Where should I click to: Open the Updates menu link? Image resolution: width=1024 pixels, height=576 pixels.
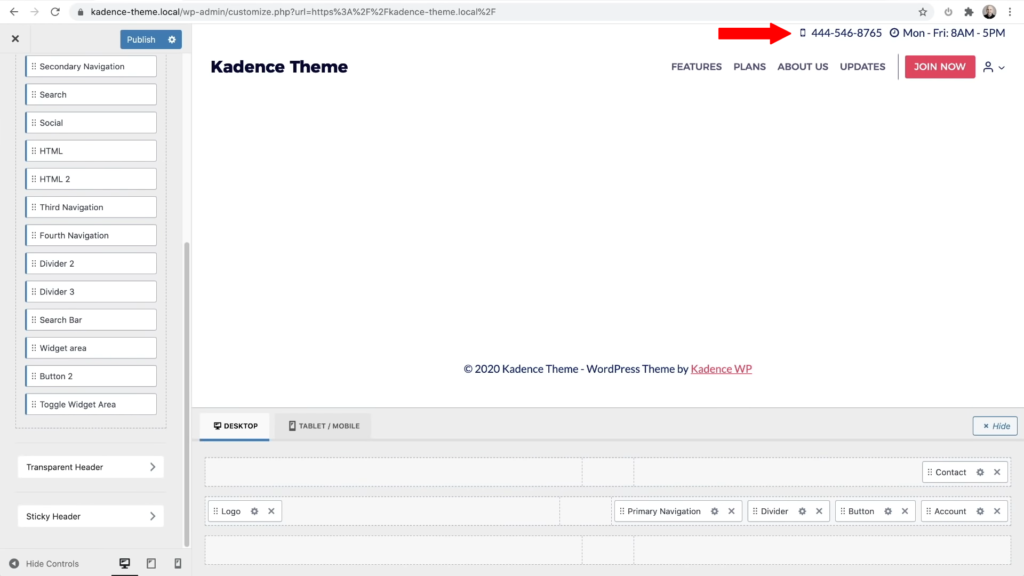point(863,67)
